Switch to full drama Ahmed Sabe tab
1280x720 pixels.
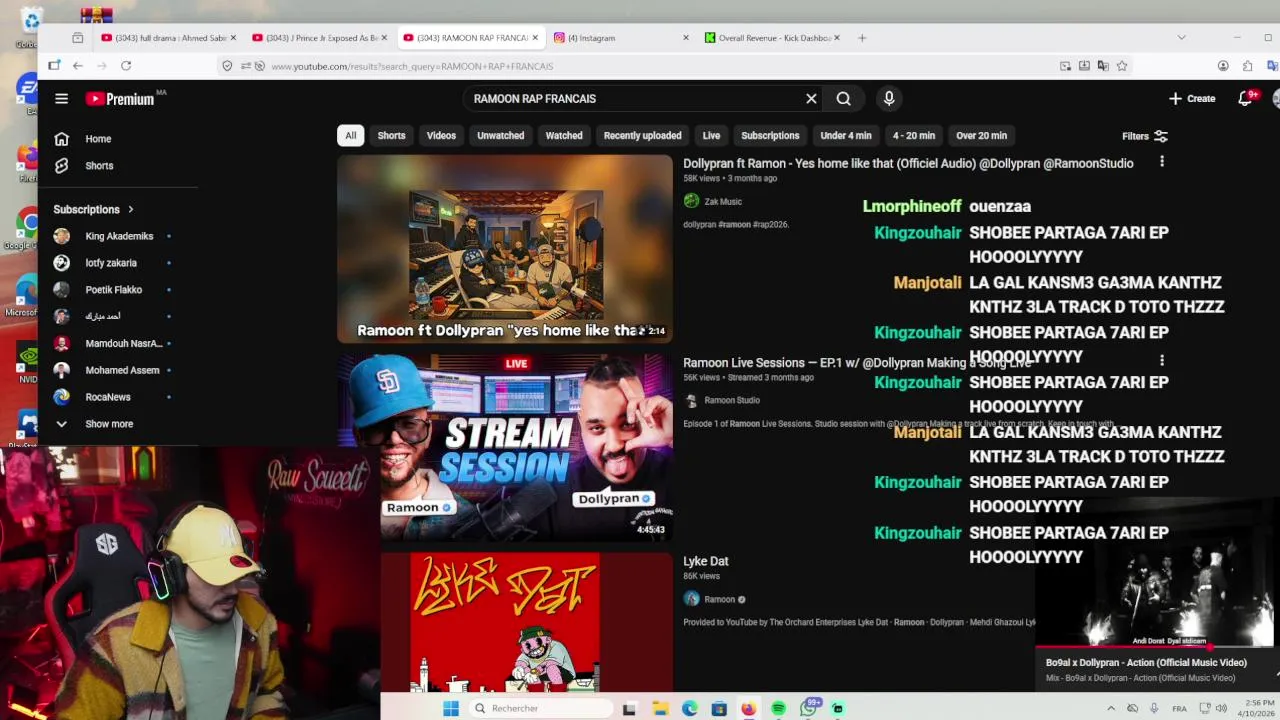click(x=168, y=38)
